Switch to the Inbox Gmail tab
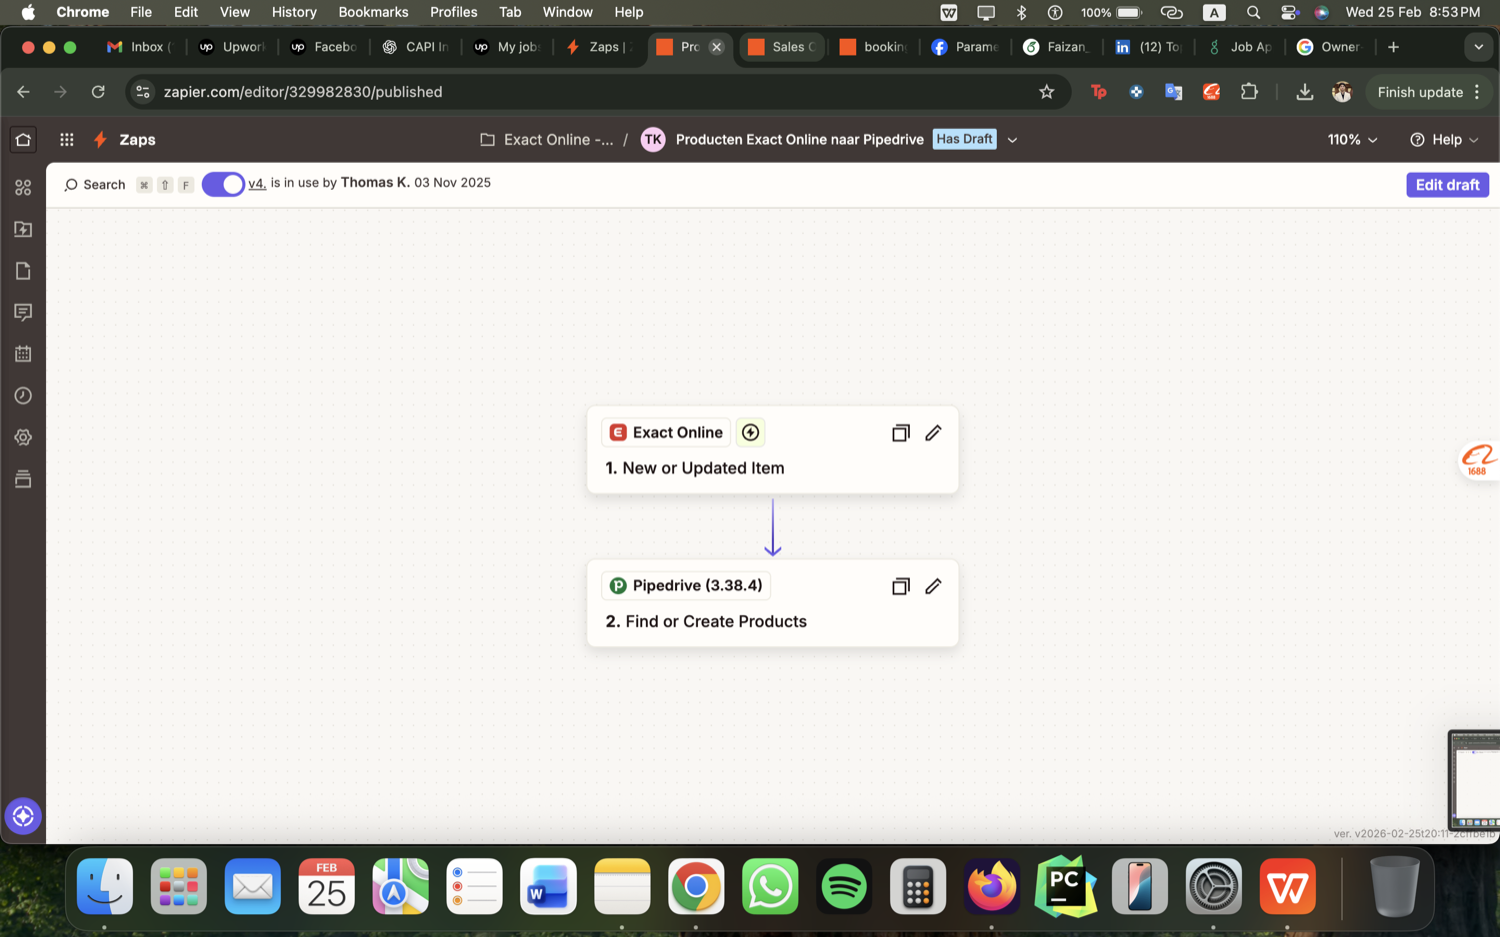 140,47
